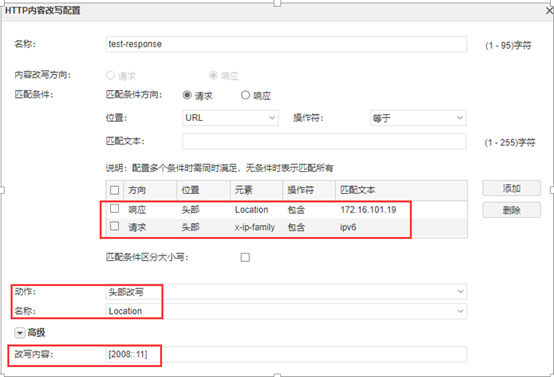The height and width of the screenshot is (377, 554).
Task: Edit the 名称 field containing test-response
Action: click(x=286, y=44)
